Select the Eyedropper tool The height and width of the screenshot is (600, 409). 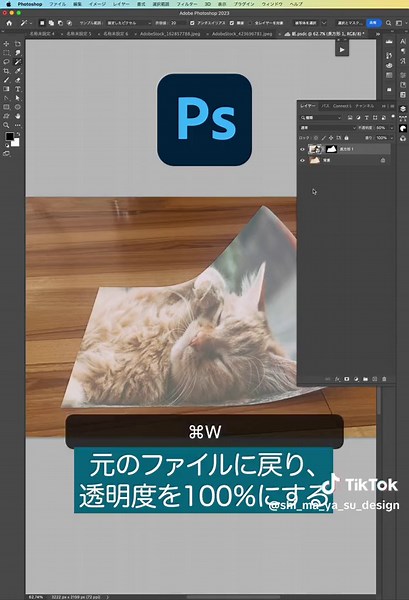[x=18, y=71]
